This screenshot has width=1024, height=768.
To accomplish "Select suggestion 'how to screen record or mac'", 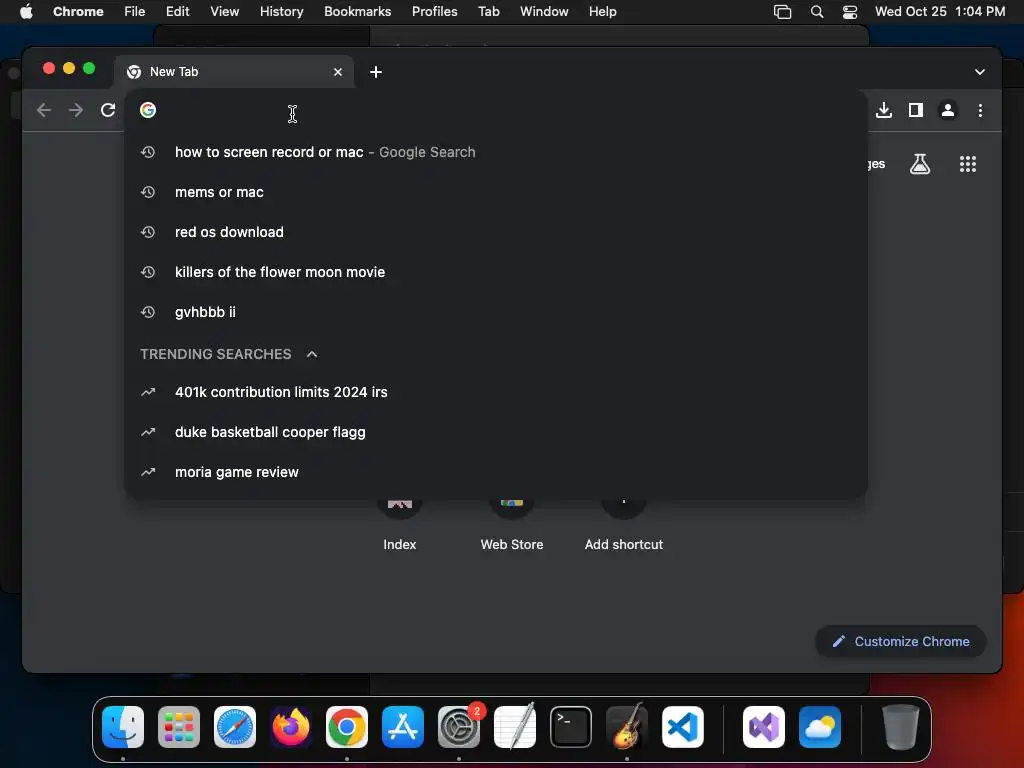I will point(496,152).
